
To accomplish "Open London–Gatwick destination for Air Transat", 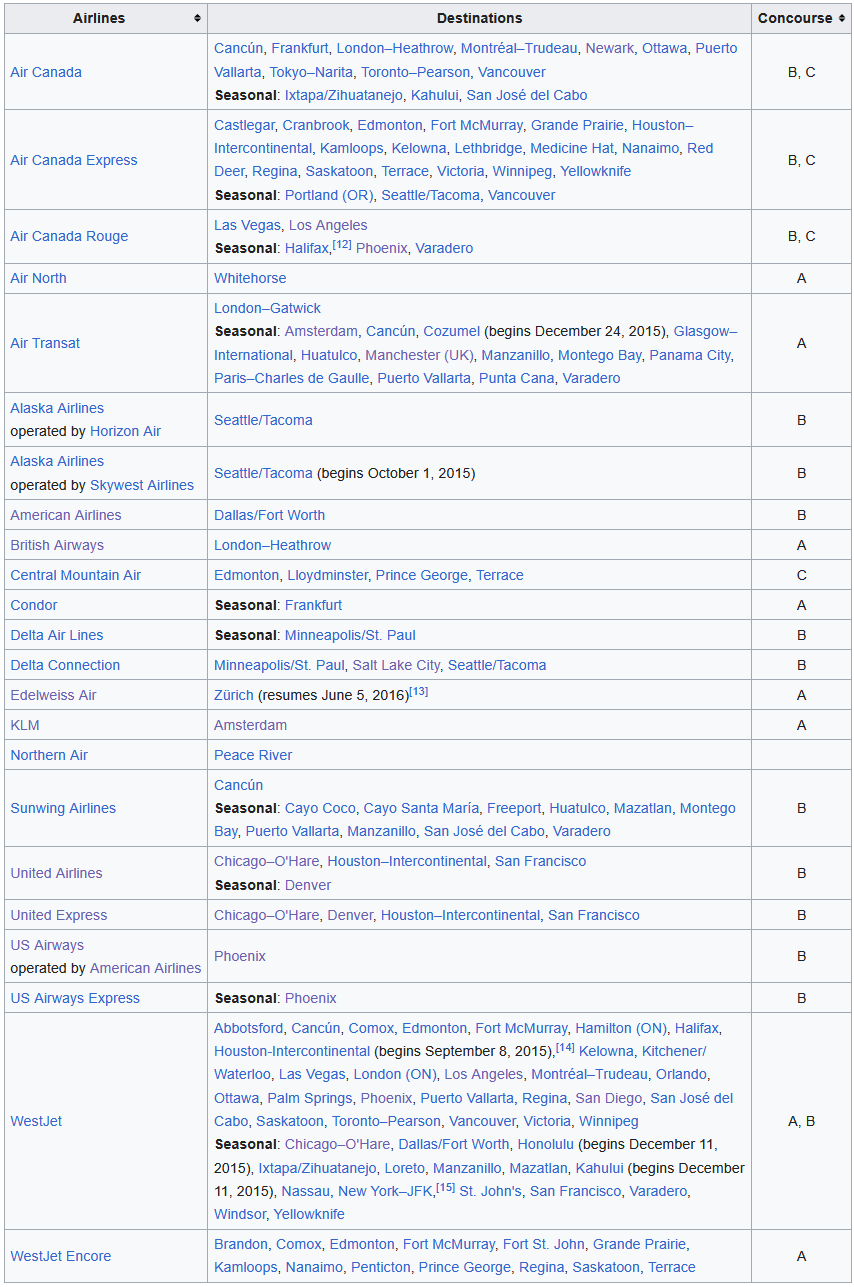I will (267, 308).
